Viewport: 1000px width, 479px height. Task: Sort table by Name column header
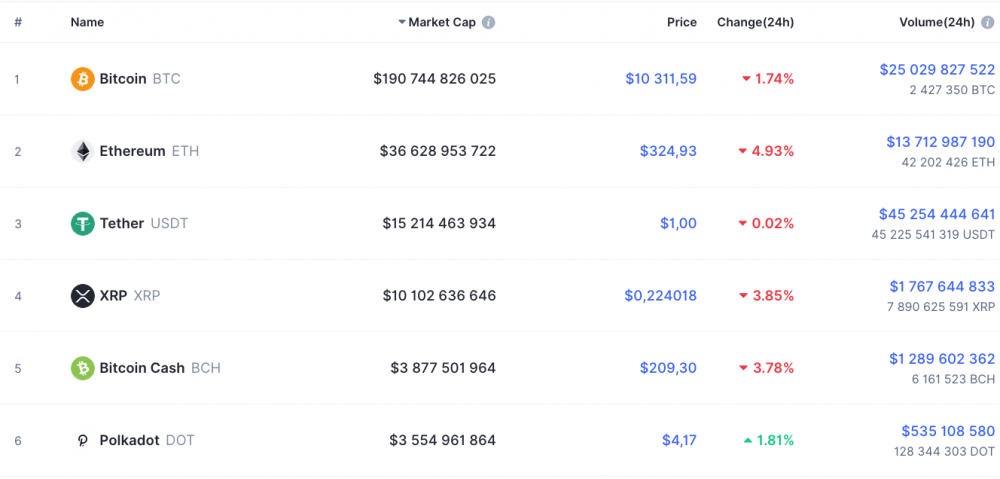[x=87, y=22]
